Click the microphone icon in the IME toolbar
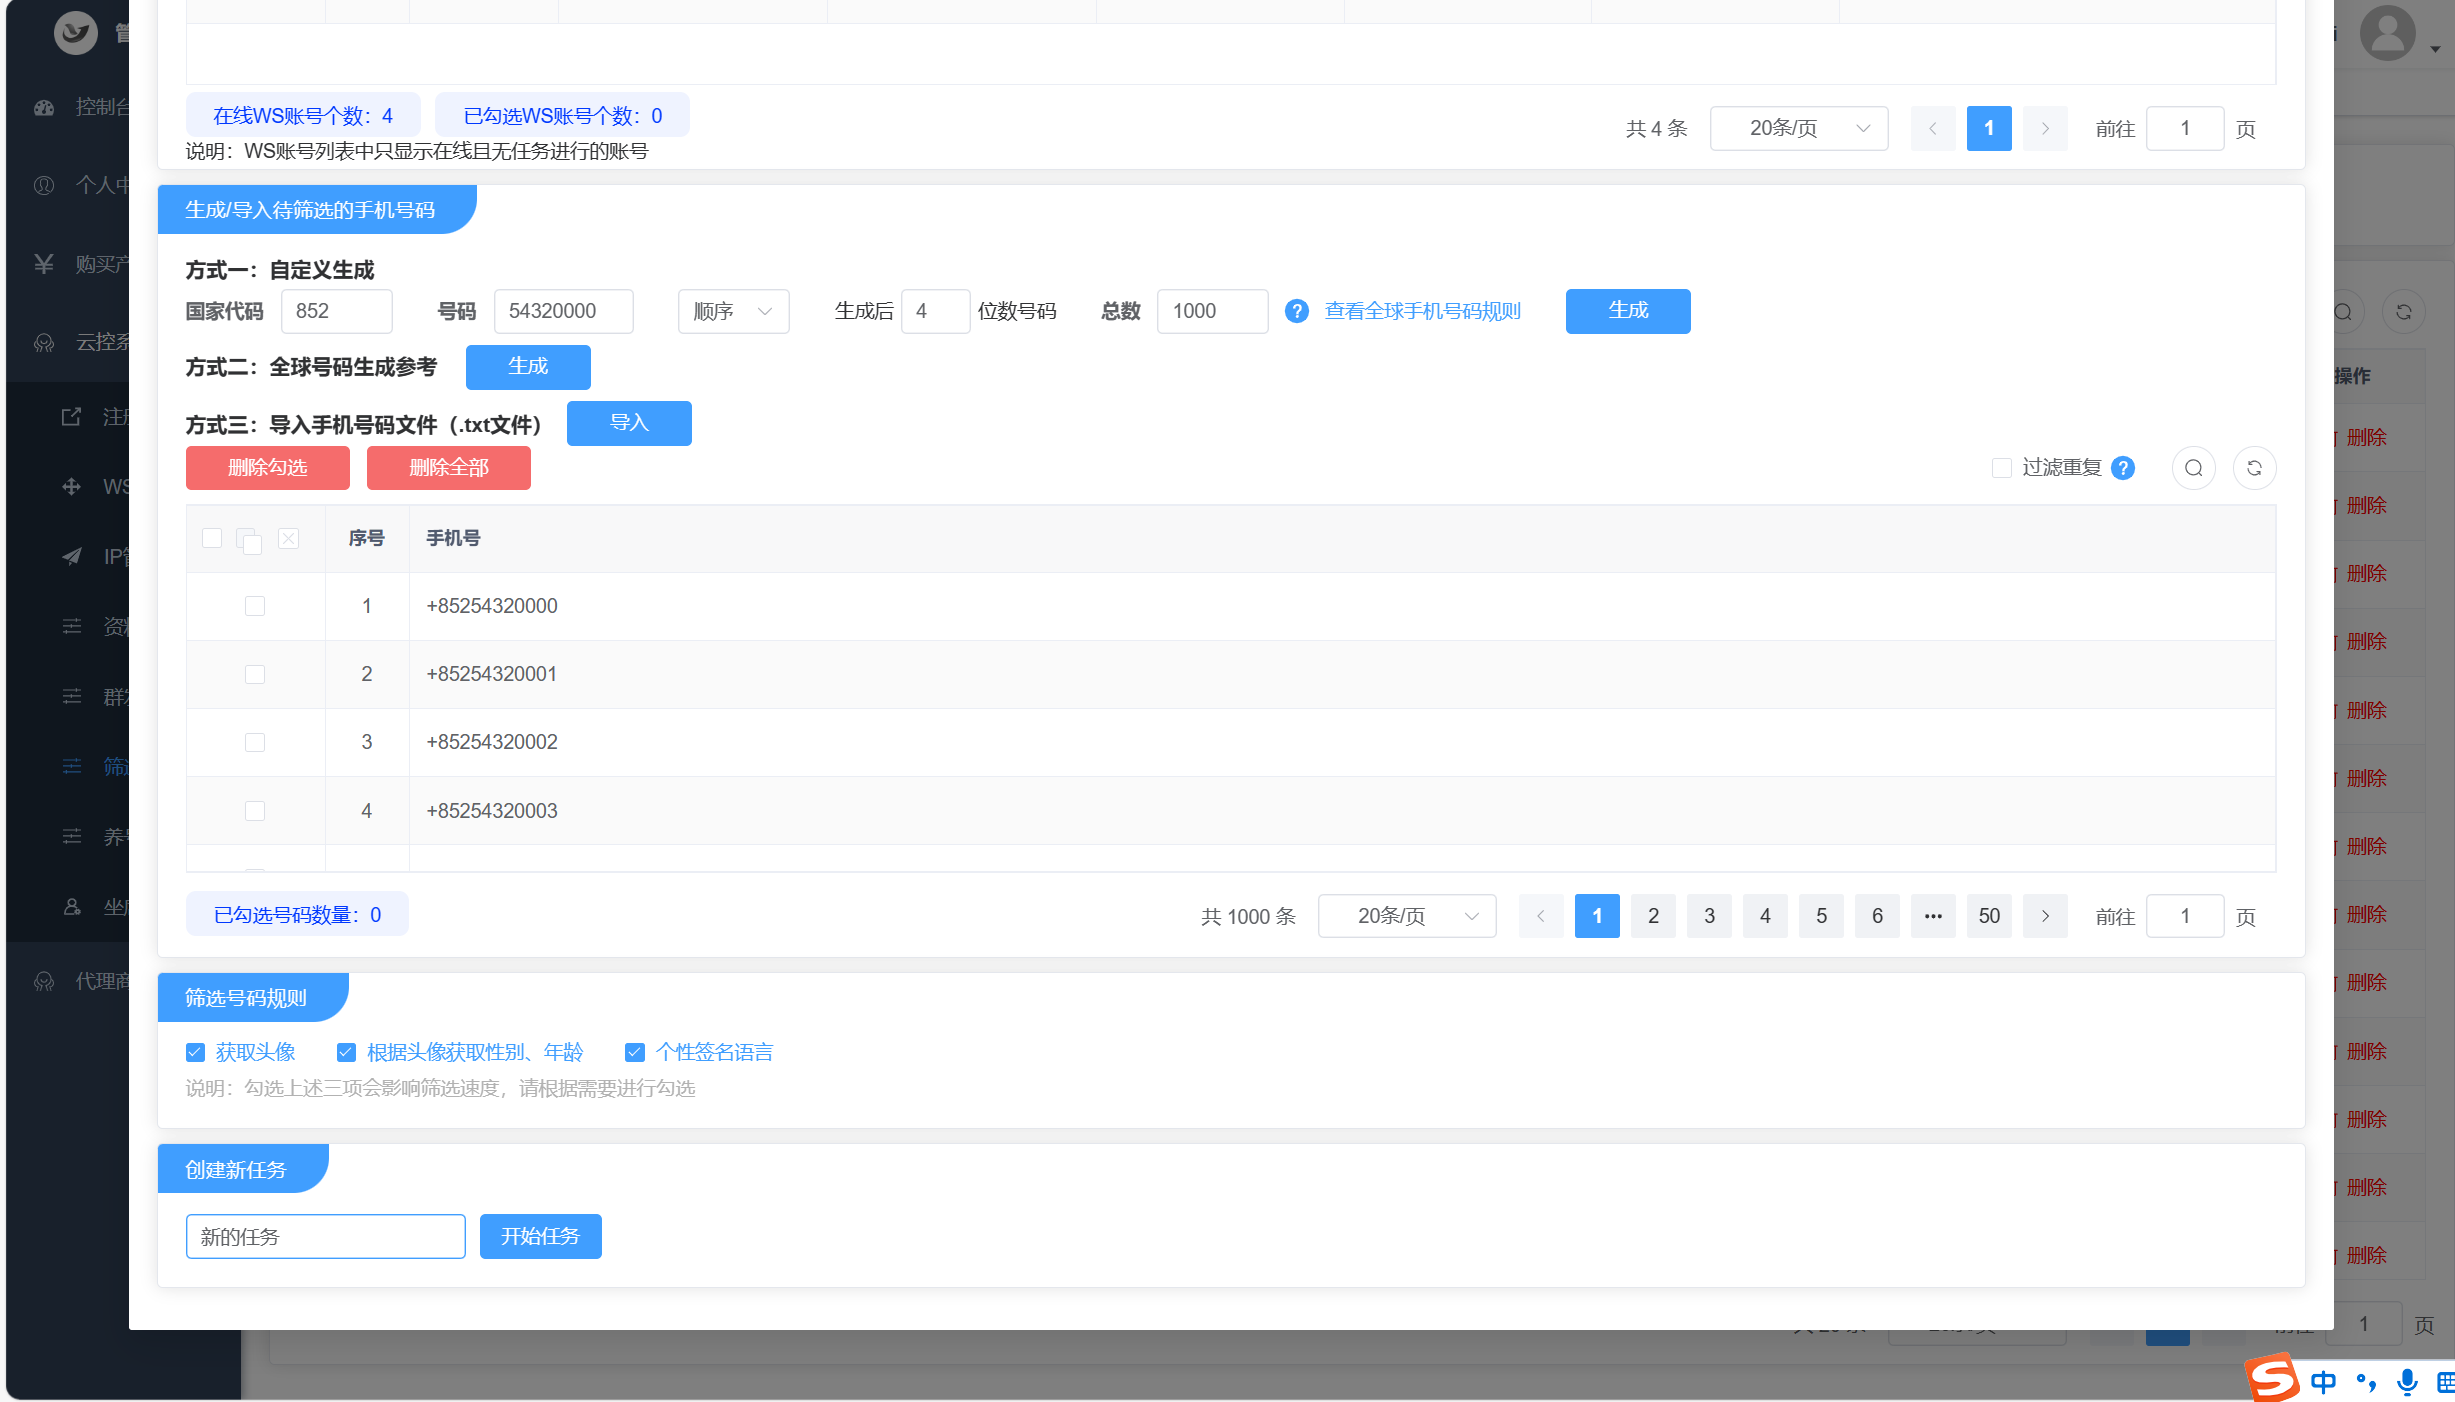 [x=2408, y=1382]
